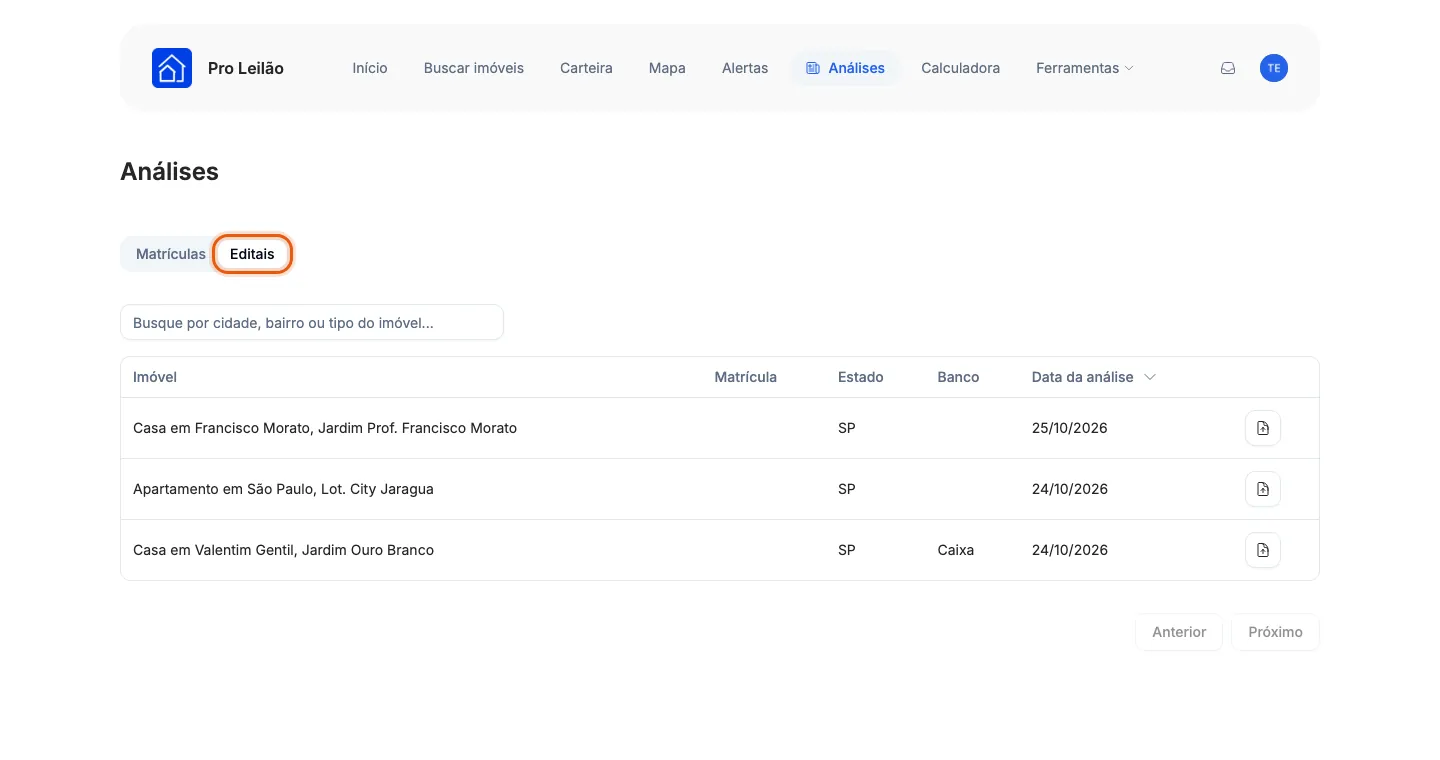Click the date for Casa em Valentim Gentil

1070,550
